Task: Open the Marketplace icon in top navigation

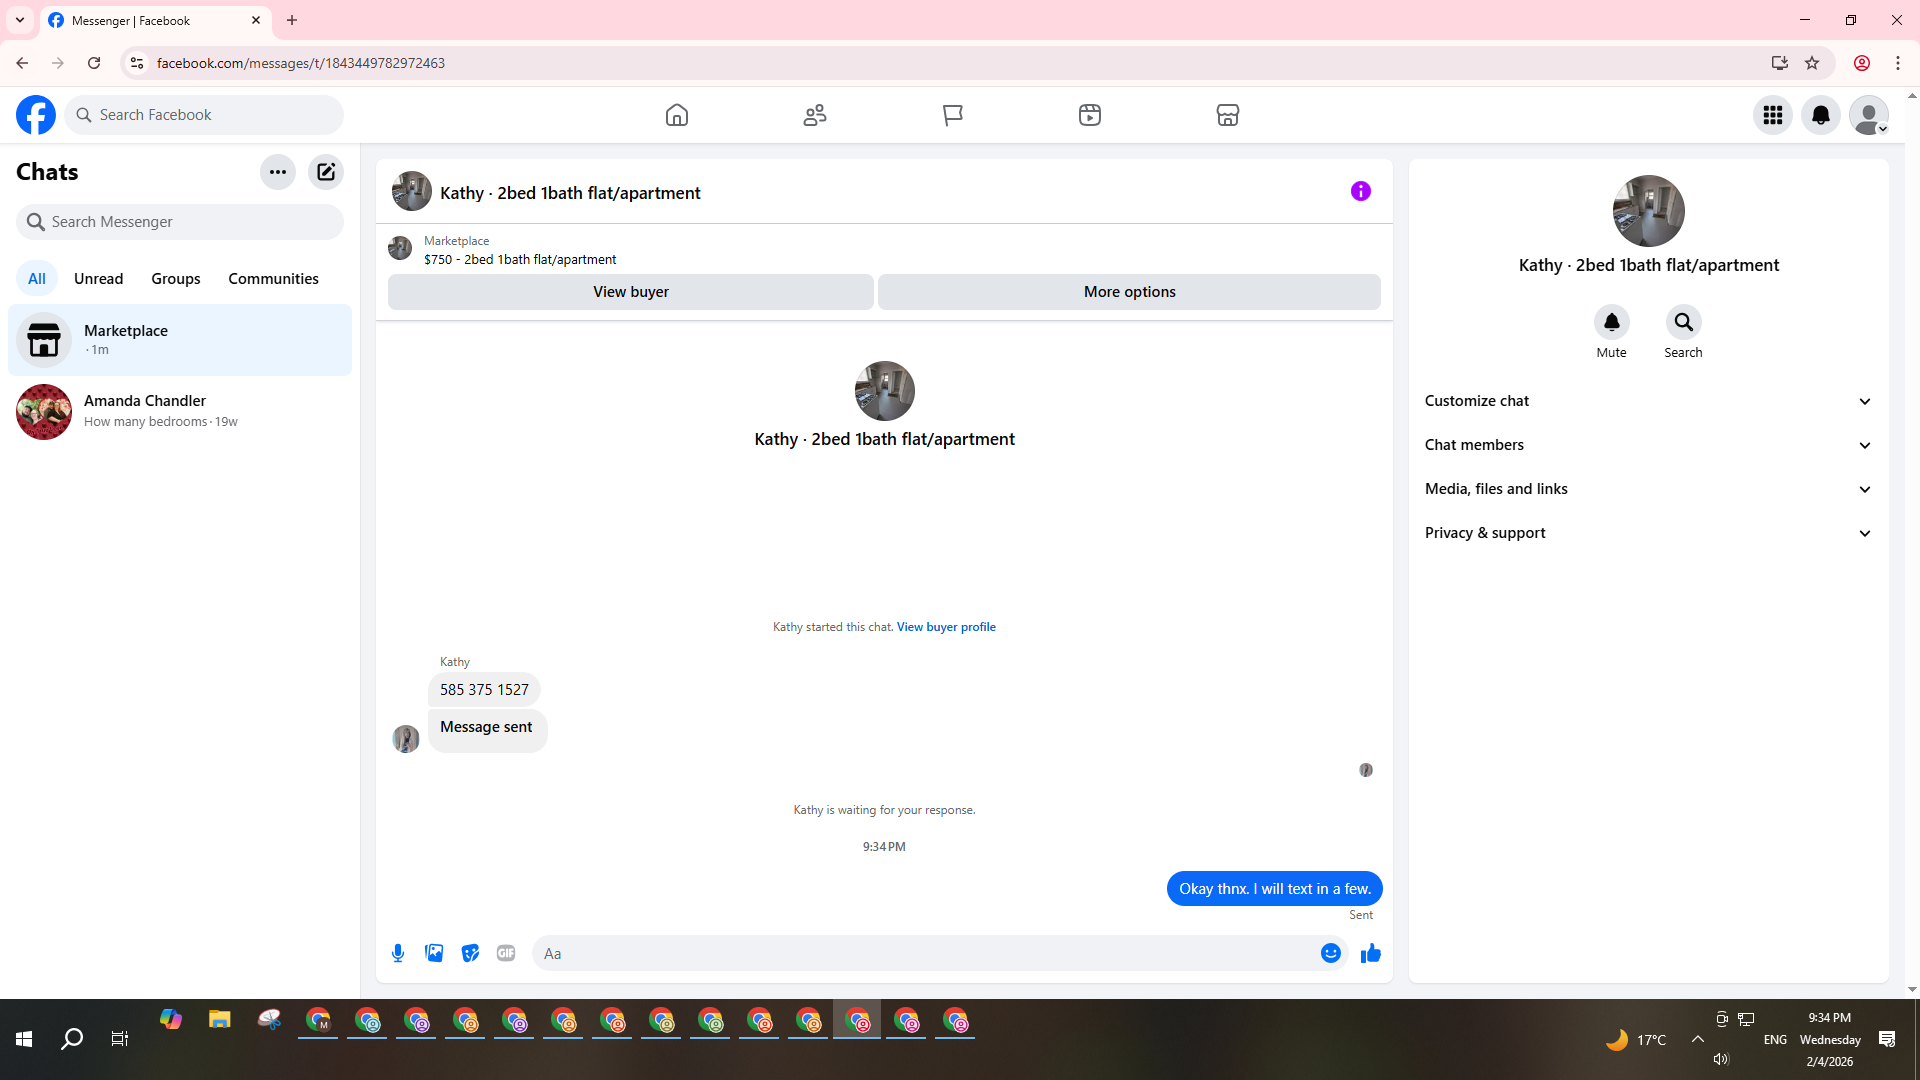Action: tap(1227, 115)
